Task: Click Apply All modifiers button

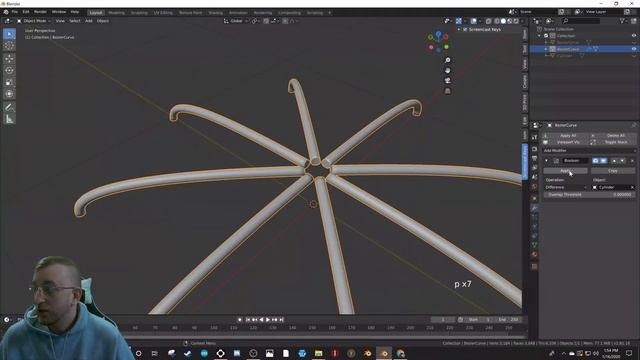Action: [x=565, y=136]
